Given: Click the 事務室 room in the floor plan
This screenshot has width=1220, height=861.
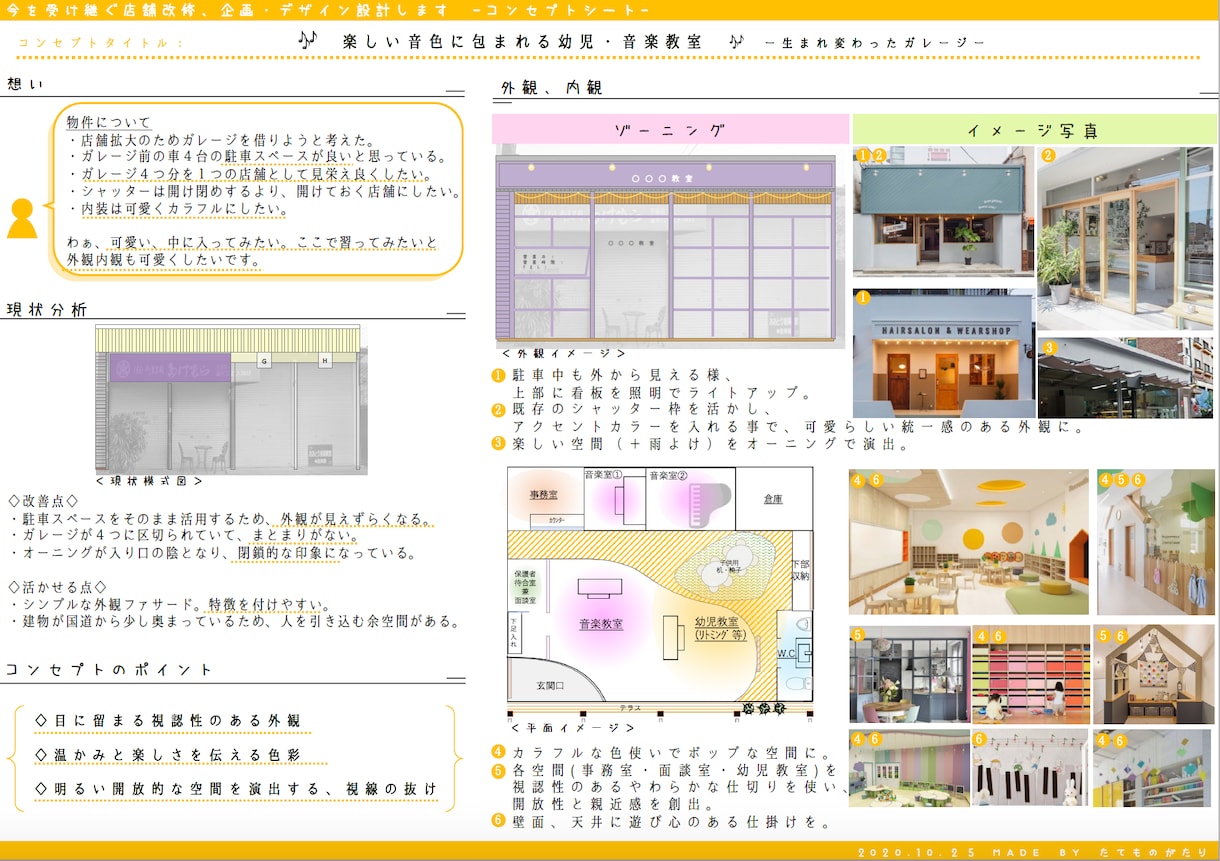Looking at the screenshot, I should coord(544,495).
